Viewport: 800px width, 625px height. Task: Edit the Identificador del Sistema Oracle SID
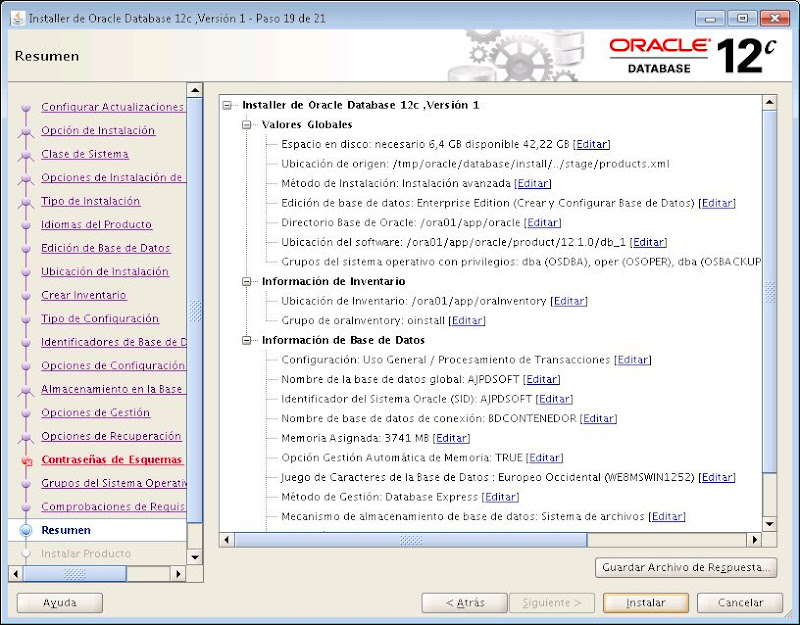[554, 399]
